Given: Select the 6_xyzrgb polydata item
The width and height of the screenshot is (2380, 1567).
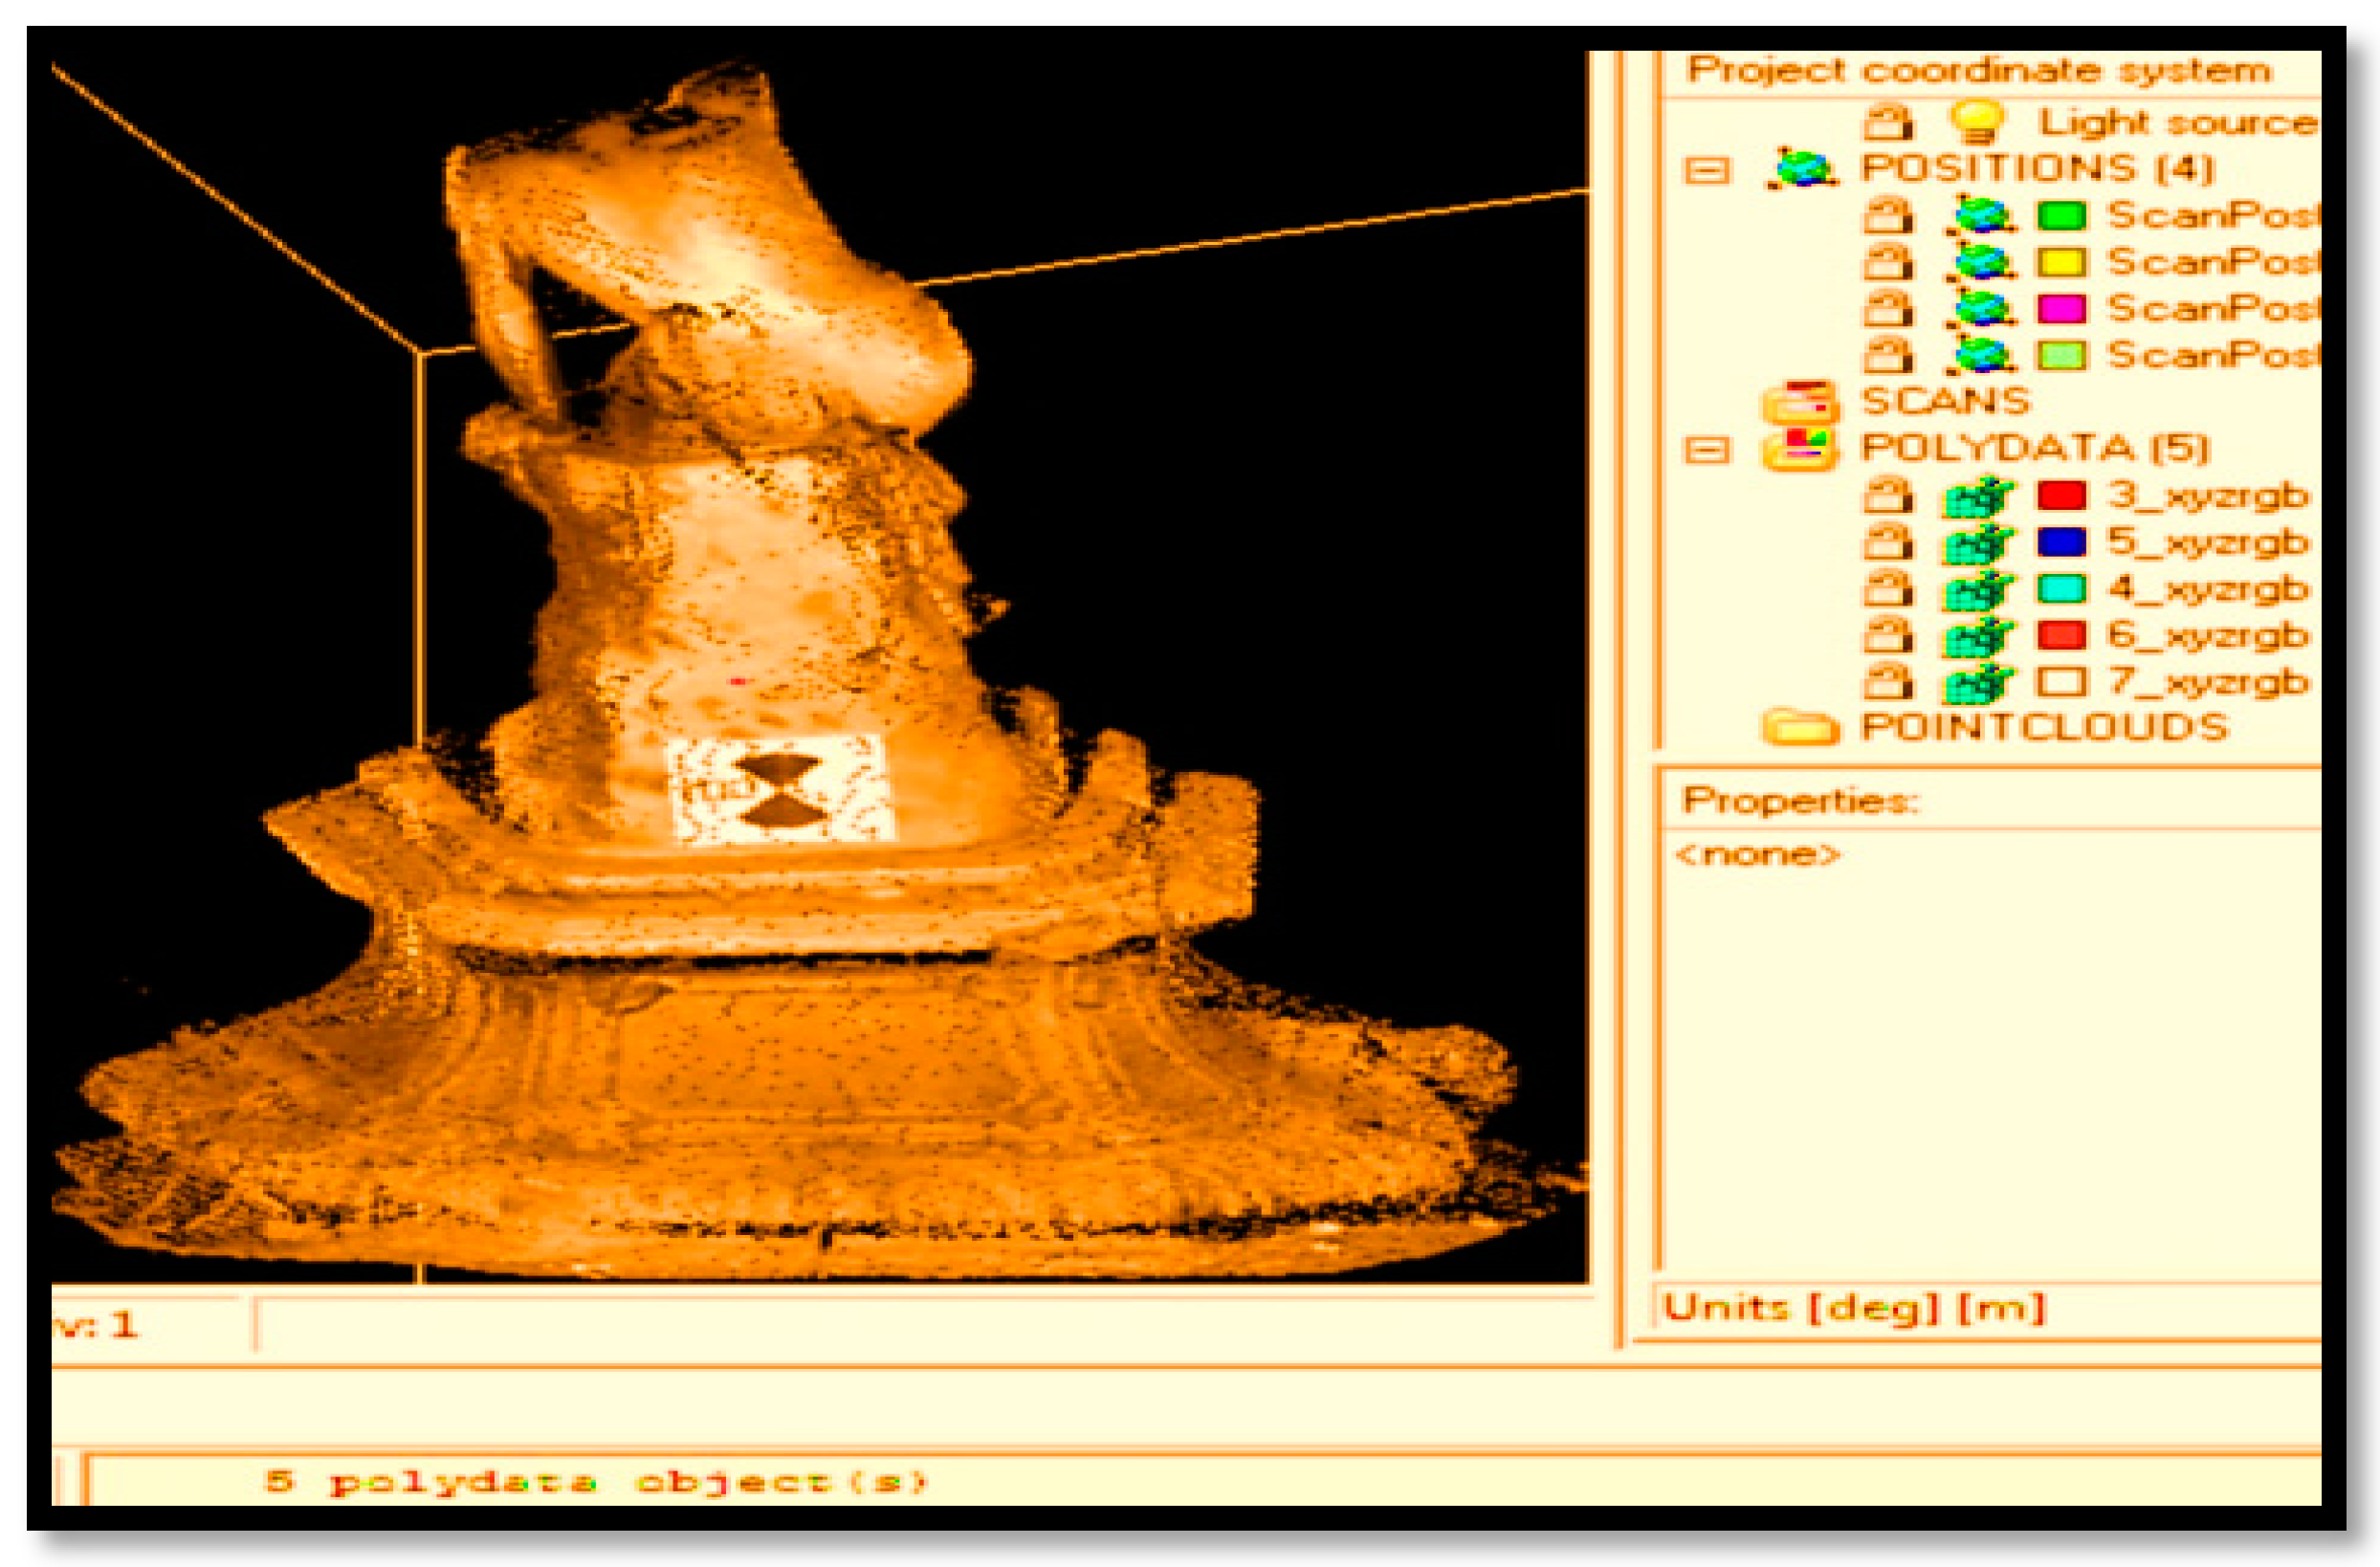Looking at the screenshot, I should (2207, 635).
